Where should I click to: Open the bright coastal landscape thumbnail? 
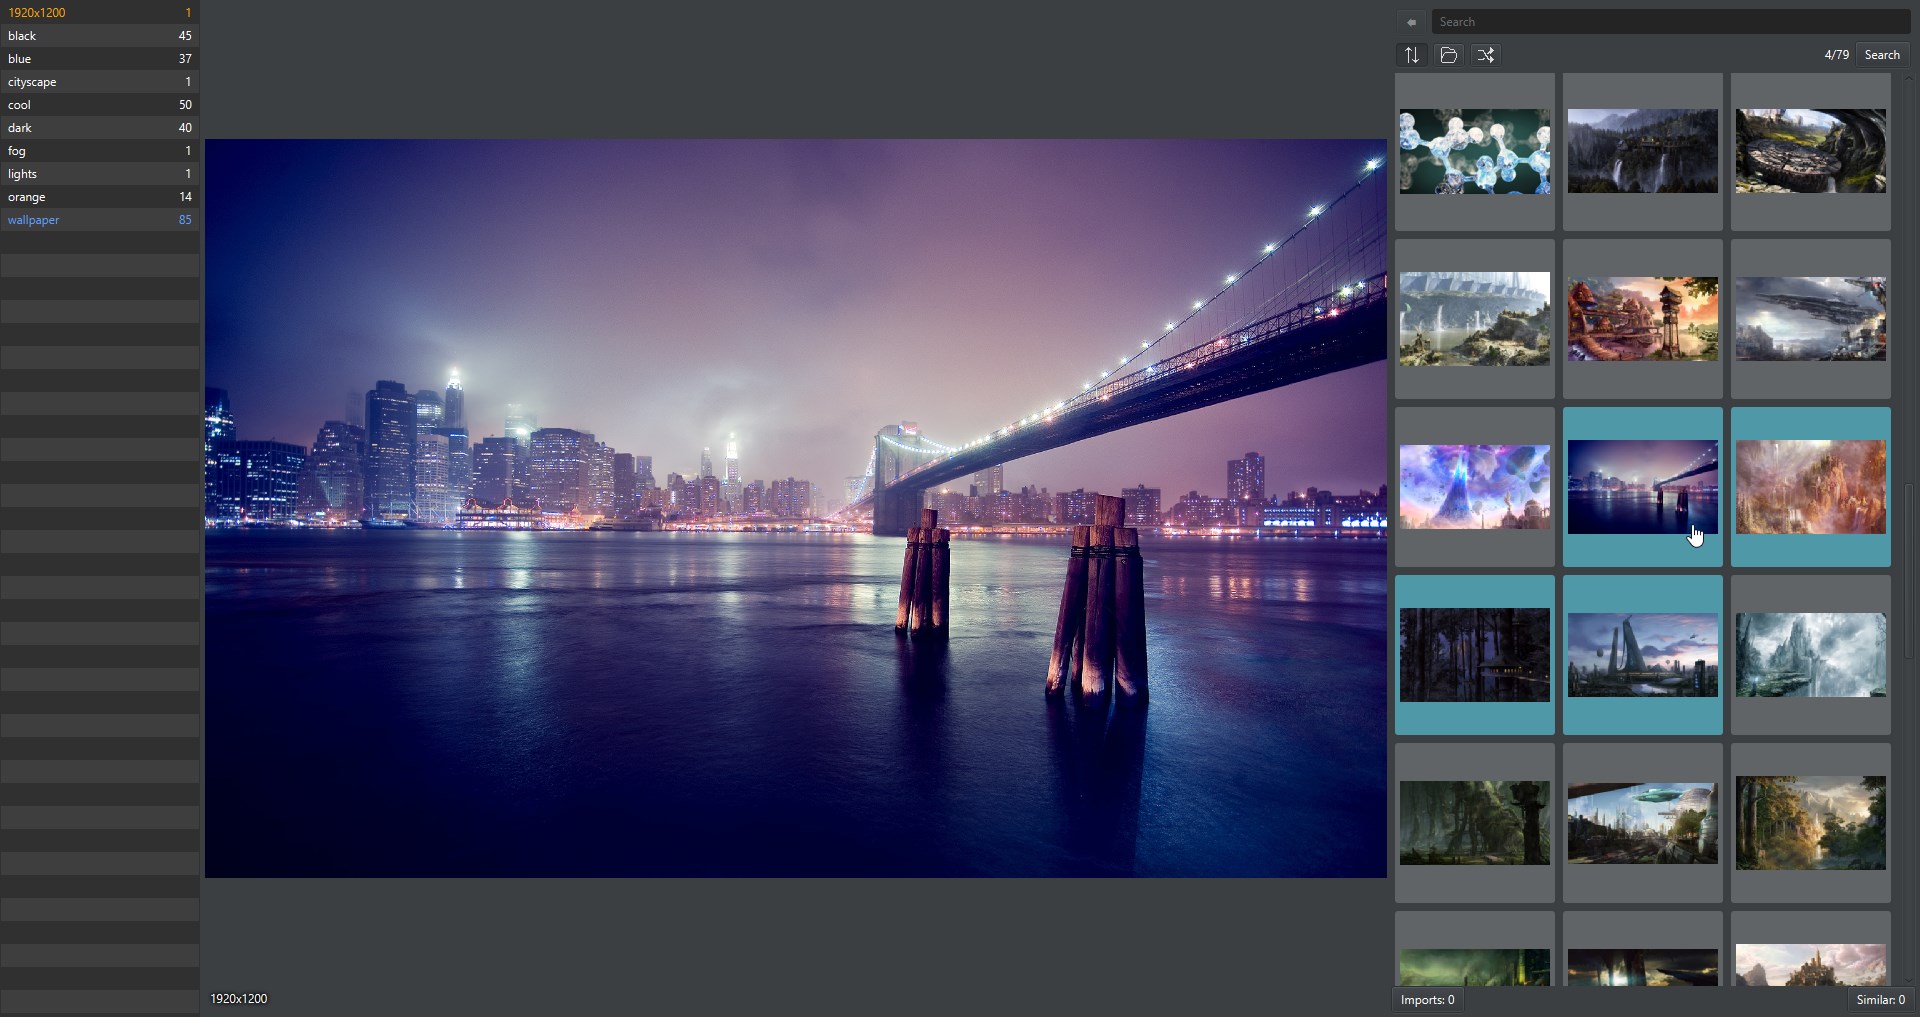pyautogui.click(x=1475, y=319)
